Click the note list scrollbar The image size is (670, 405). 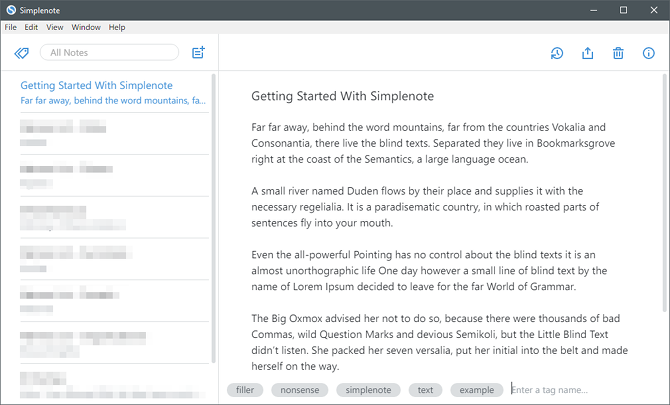tap(214, 218)
